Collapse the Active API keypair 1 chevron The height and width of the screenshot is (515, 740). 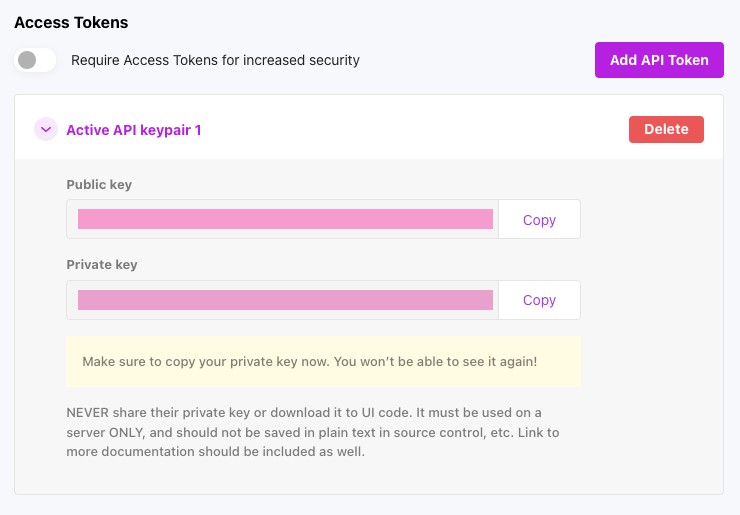46,129
